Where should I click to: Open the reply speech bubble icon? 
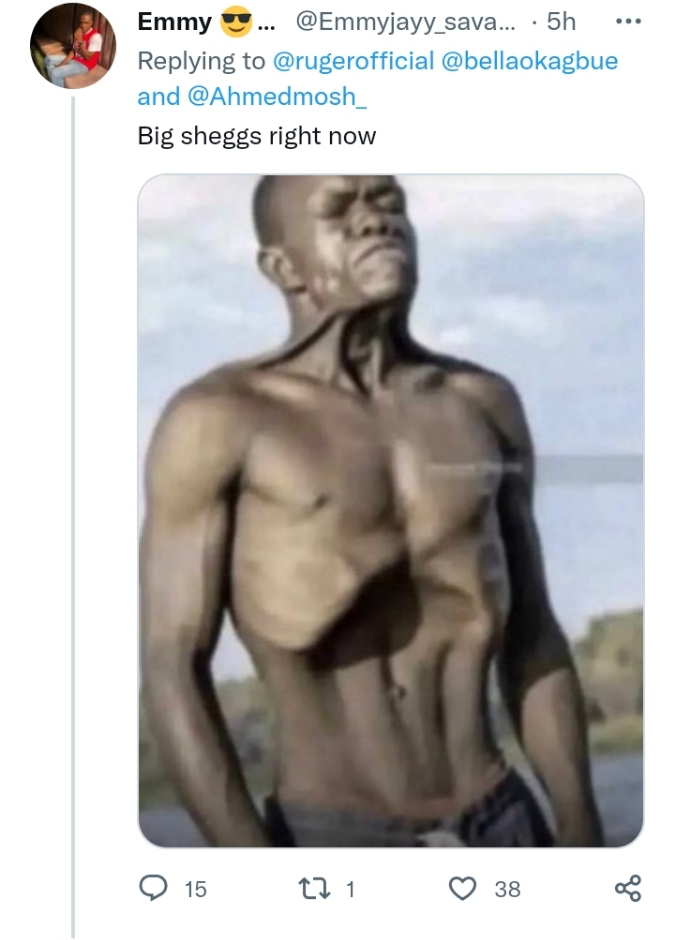pos(155,888)
